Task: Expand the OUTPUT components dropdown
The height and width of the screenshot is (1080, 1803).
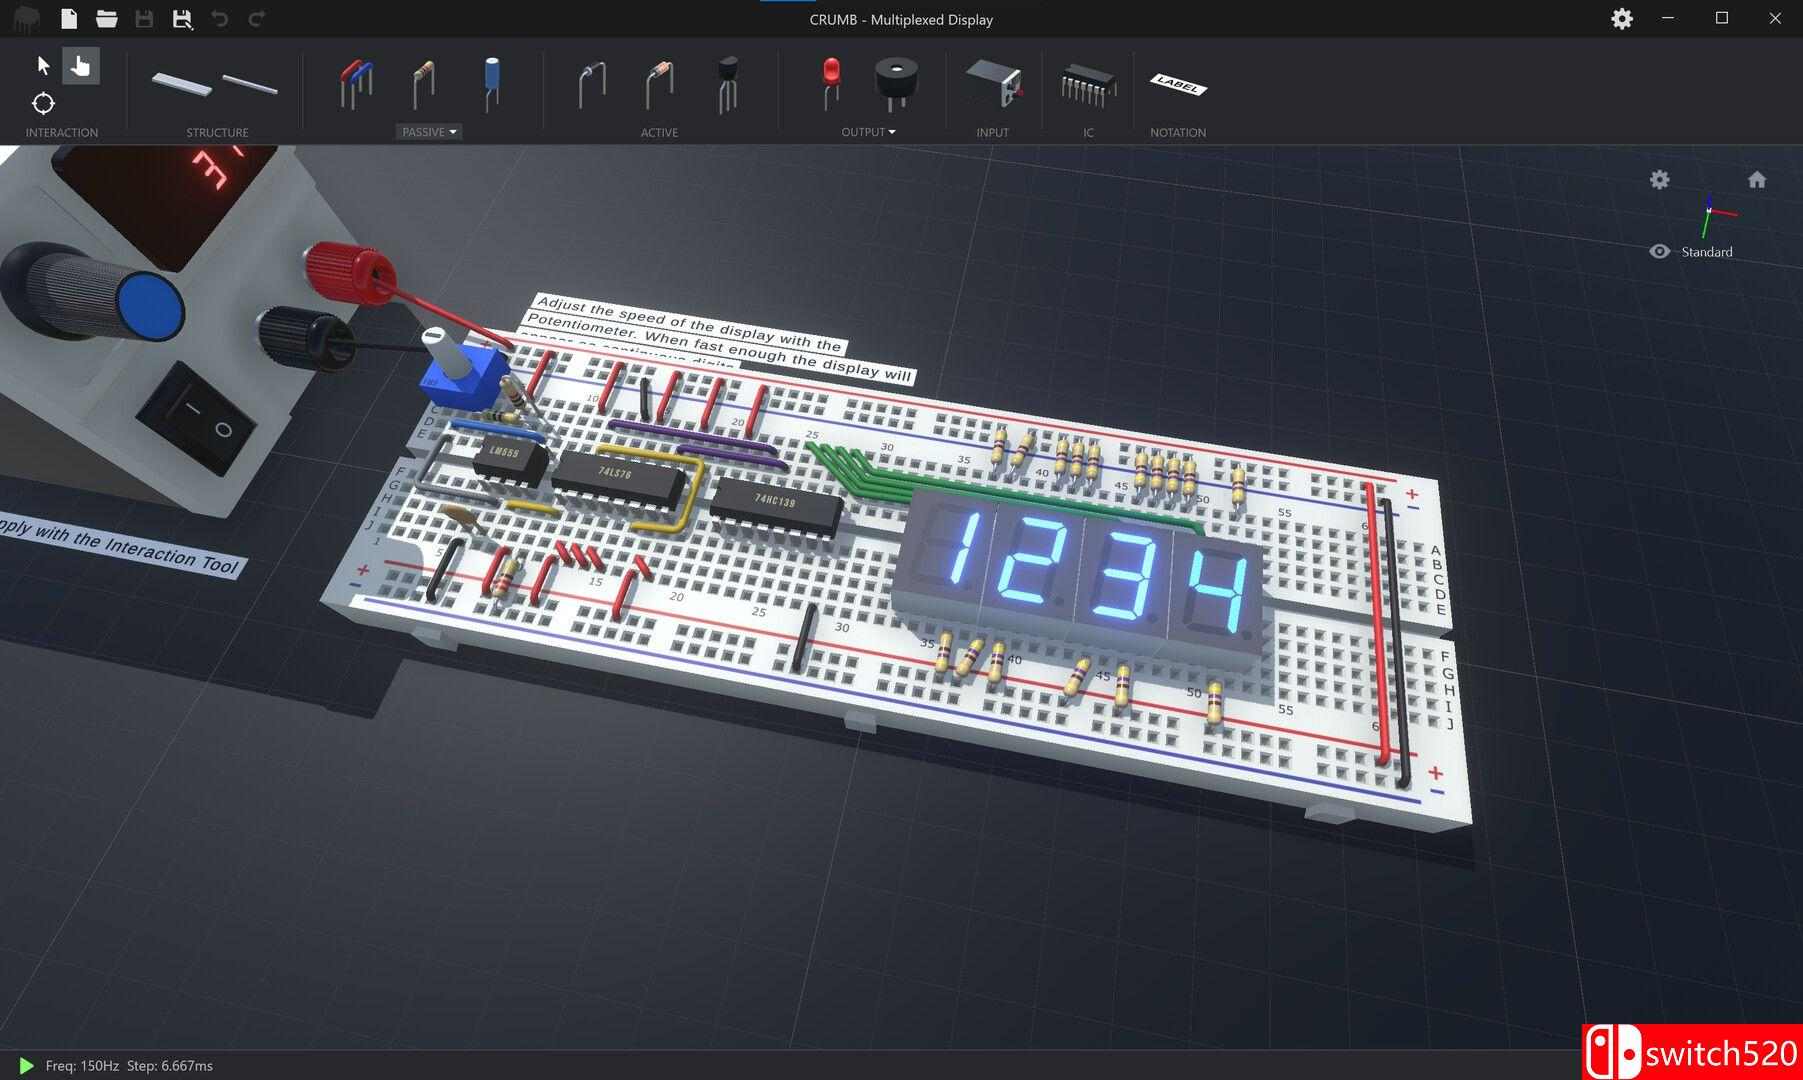Action: click(x=868, y=132)
